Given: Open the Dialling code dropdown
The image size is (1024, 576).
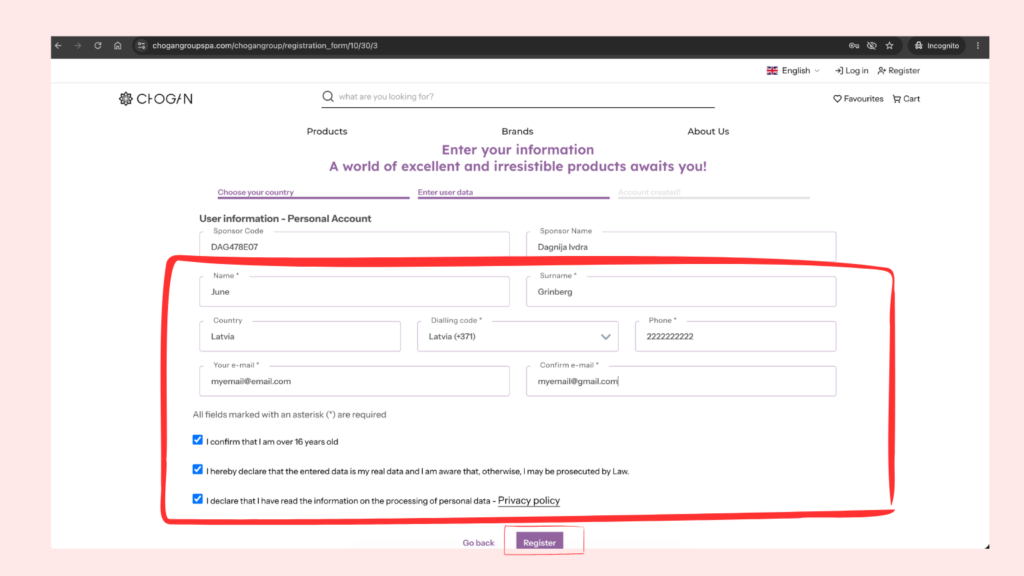Looking at the screenshot, I should [518, 336].
